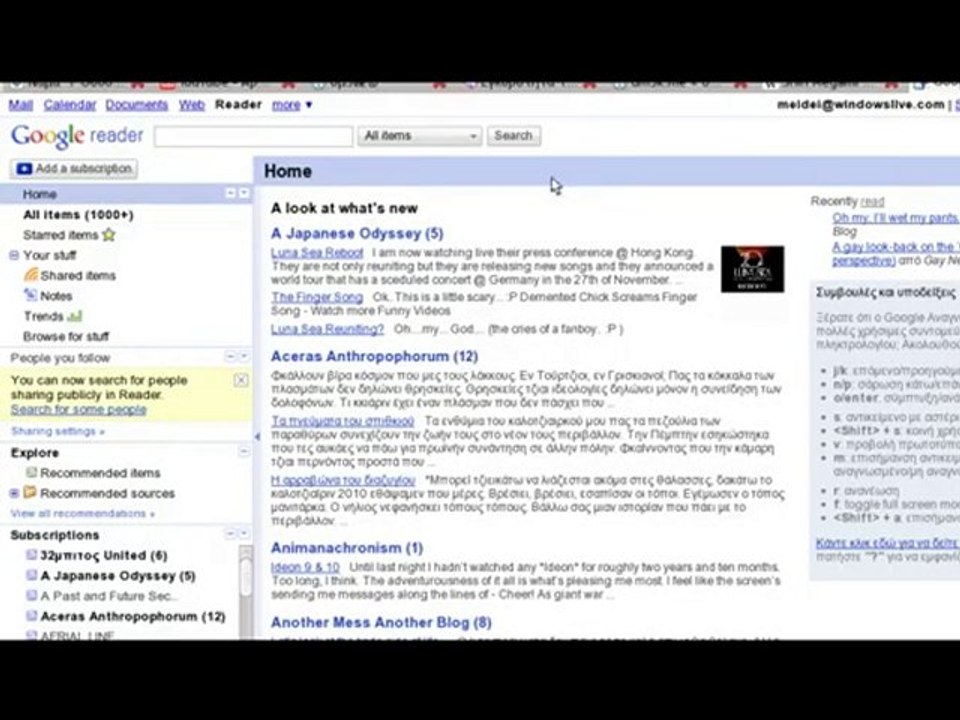Open the Notes icon
The height and width of the screenshot is (720, 960).
point(31,295)
